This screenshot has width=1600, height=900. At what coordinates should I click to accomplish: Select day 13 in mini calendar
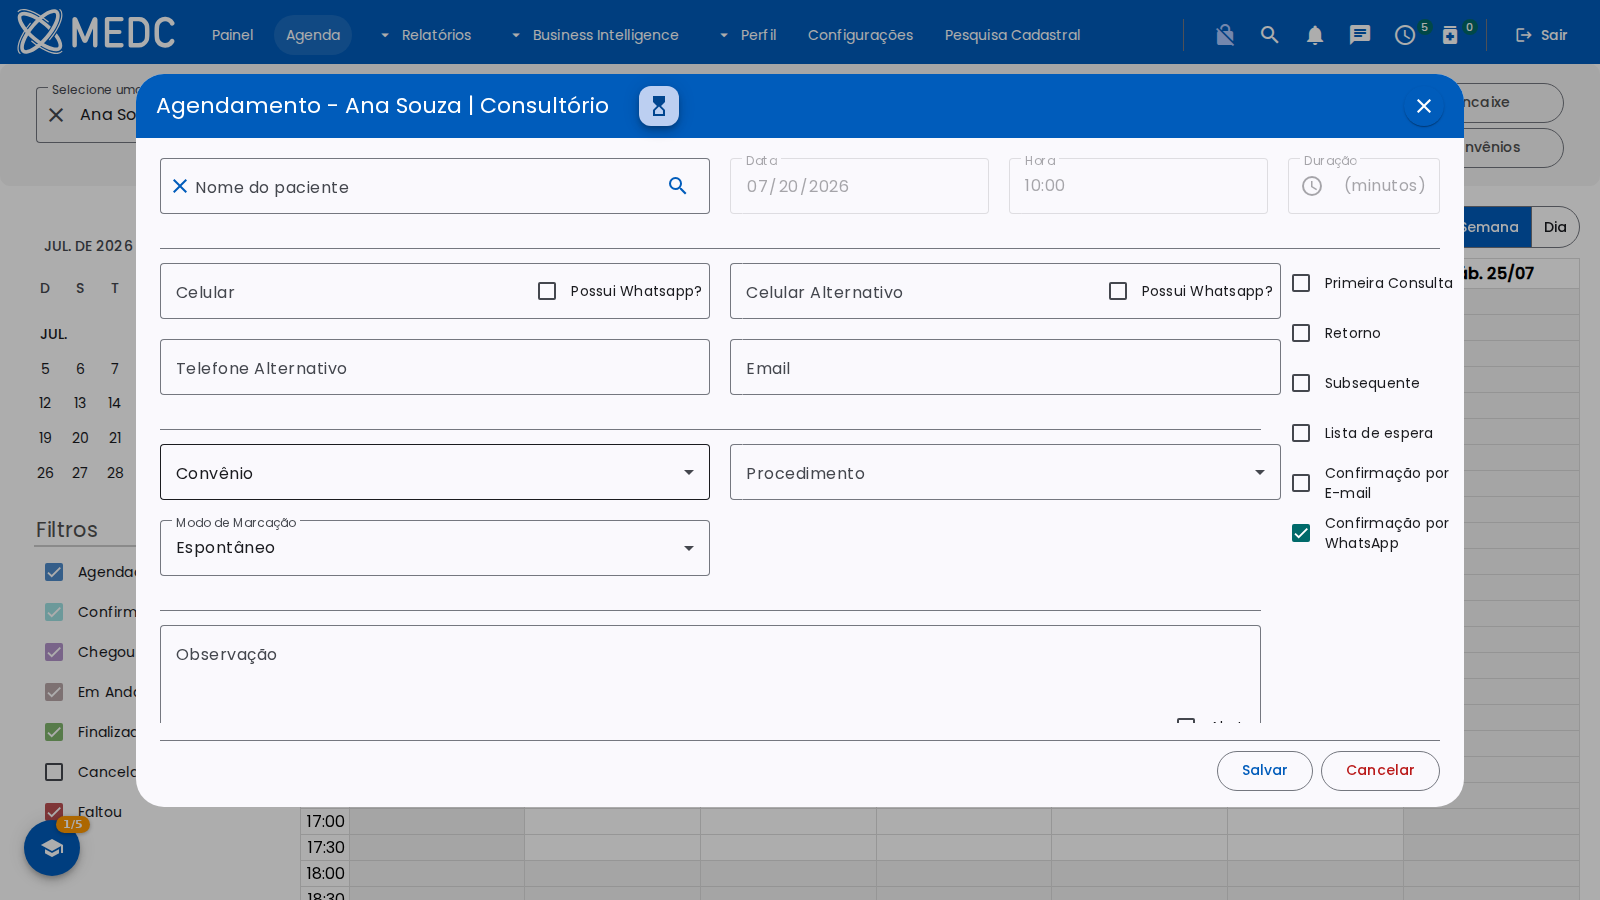(80, 403)
